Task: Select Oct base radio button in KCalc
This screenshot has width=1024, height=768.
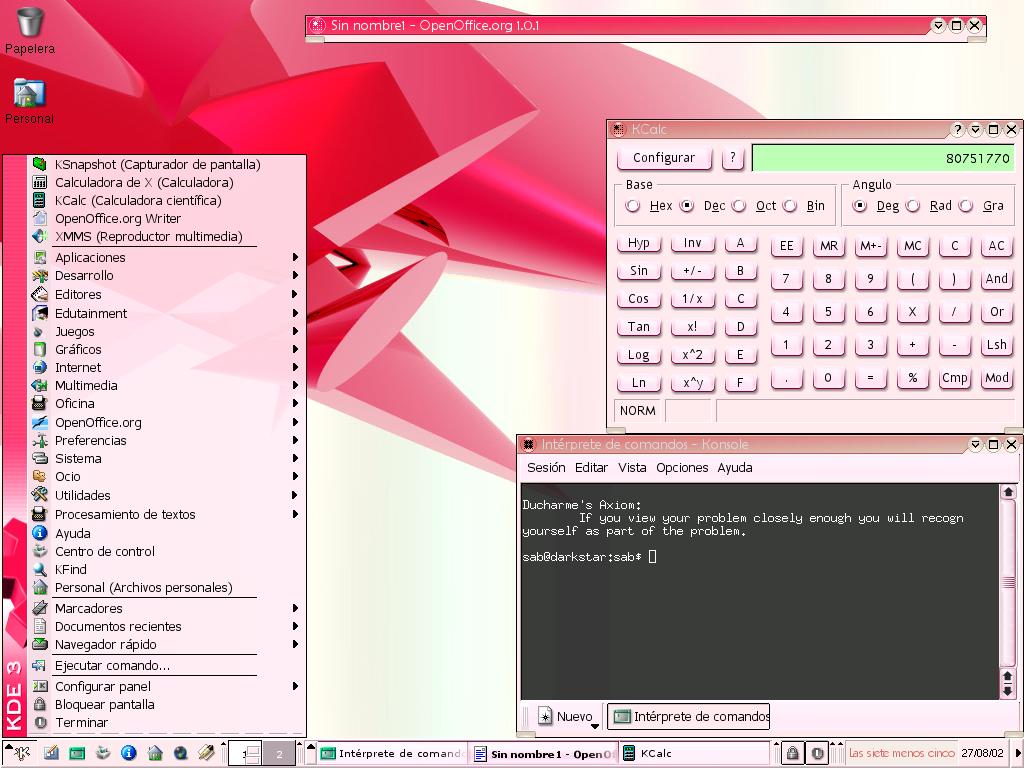Action: (739, 206)
